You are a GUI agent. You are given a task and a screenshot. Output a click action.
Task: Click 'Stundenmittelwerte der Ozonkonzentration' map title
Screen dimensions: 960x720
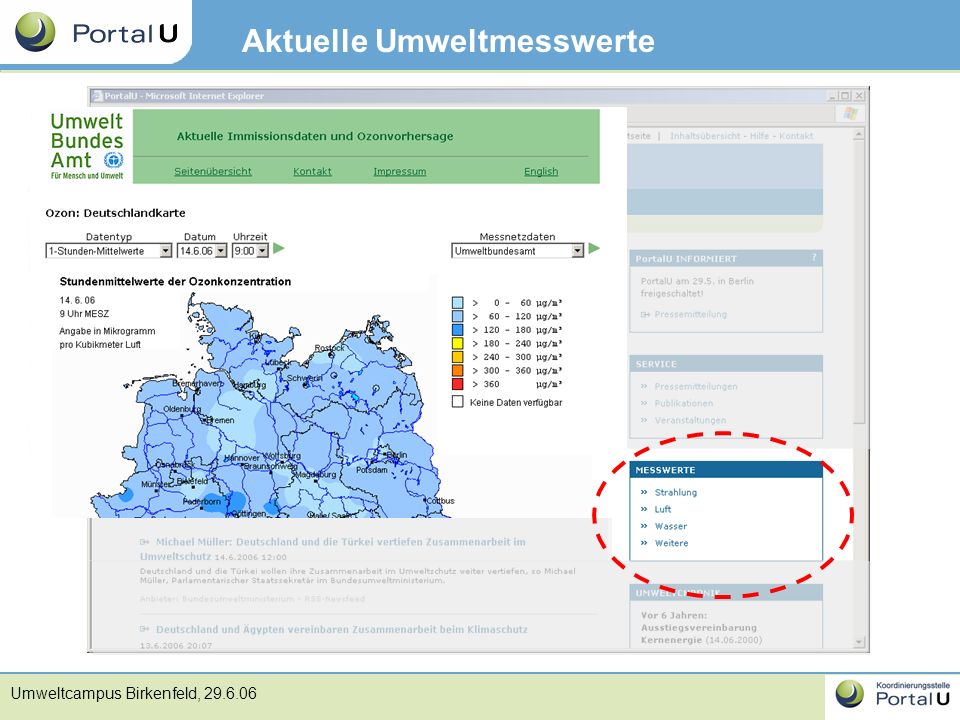(x=175, y=282)
